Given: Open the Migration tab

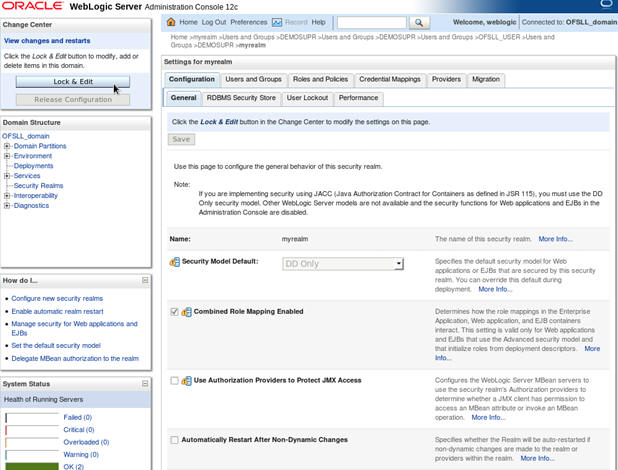Looking at the screenshot, I should pyautogui.click(x=486, y=79).
